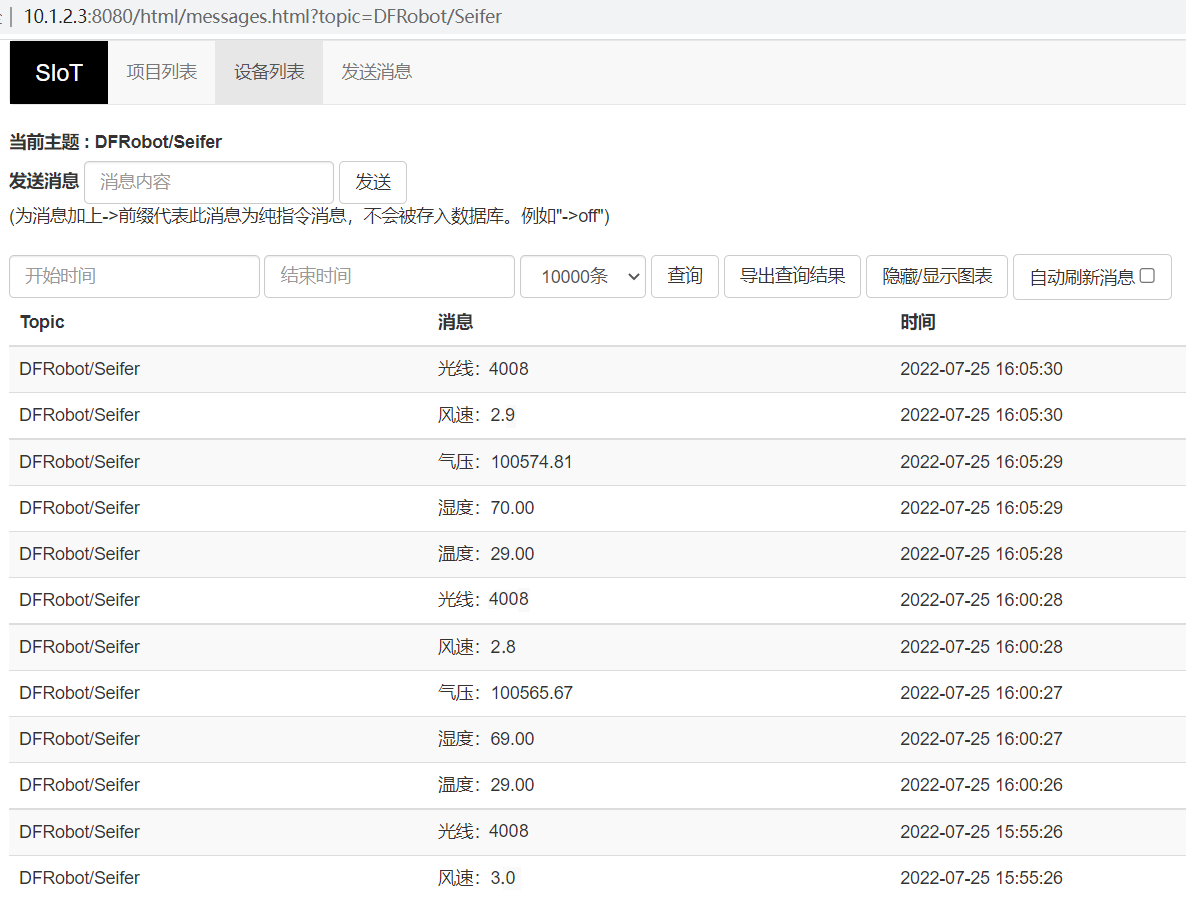Viewport: 1186px width, 897px height.
Task: Export results via 导出查询结果
Action: pyautogui.click(x=792, y=276)
